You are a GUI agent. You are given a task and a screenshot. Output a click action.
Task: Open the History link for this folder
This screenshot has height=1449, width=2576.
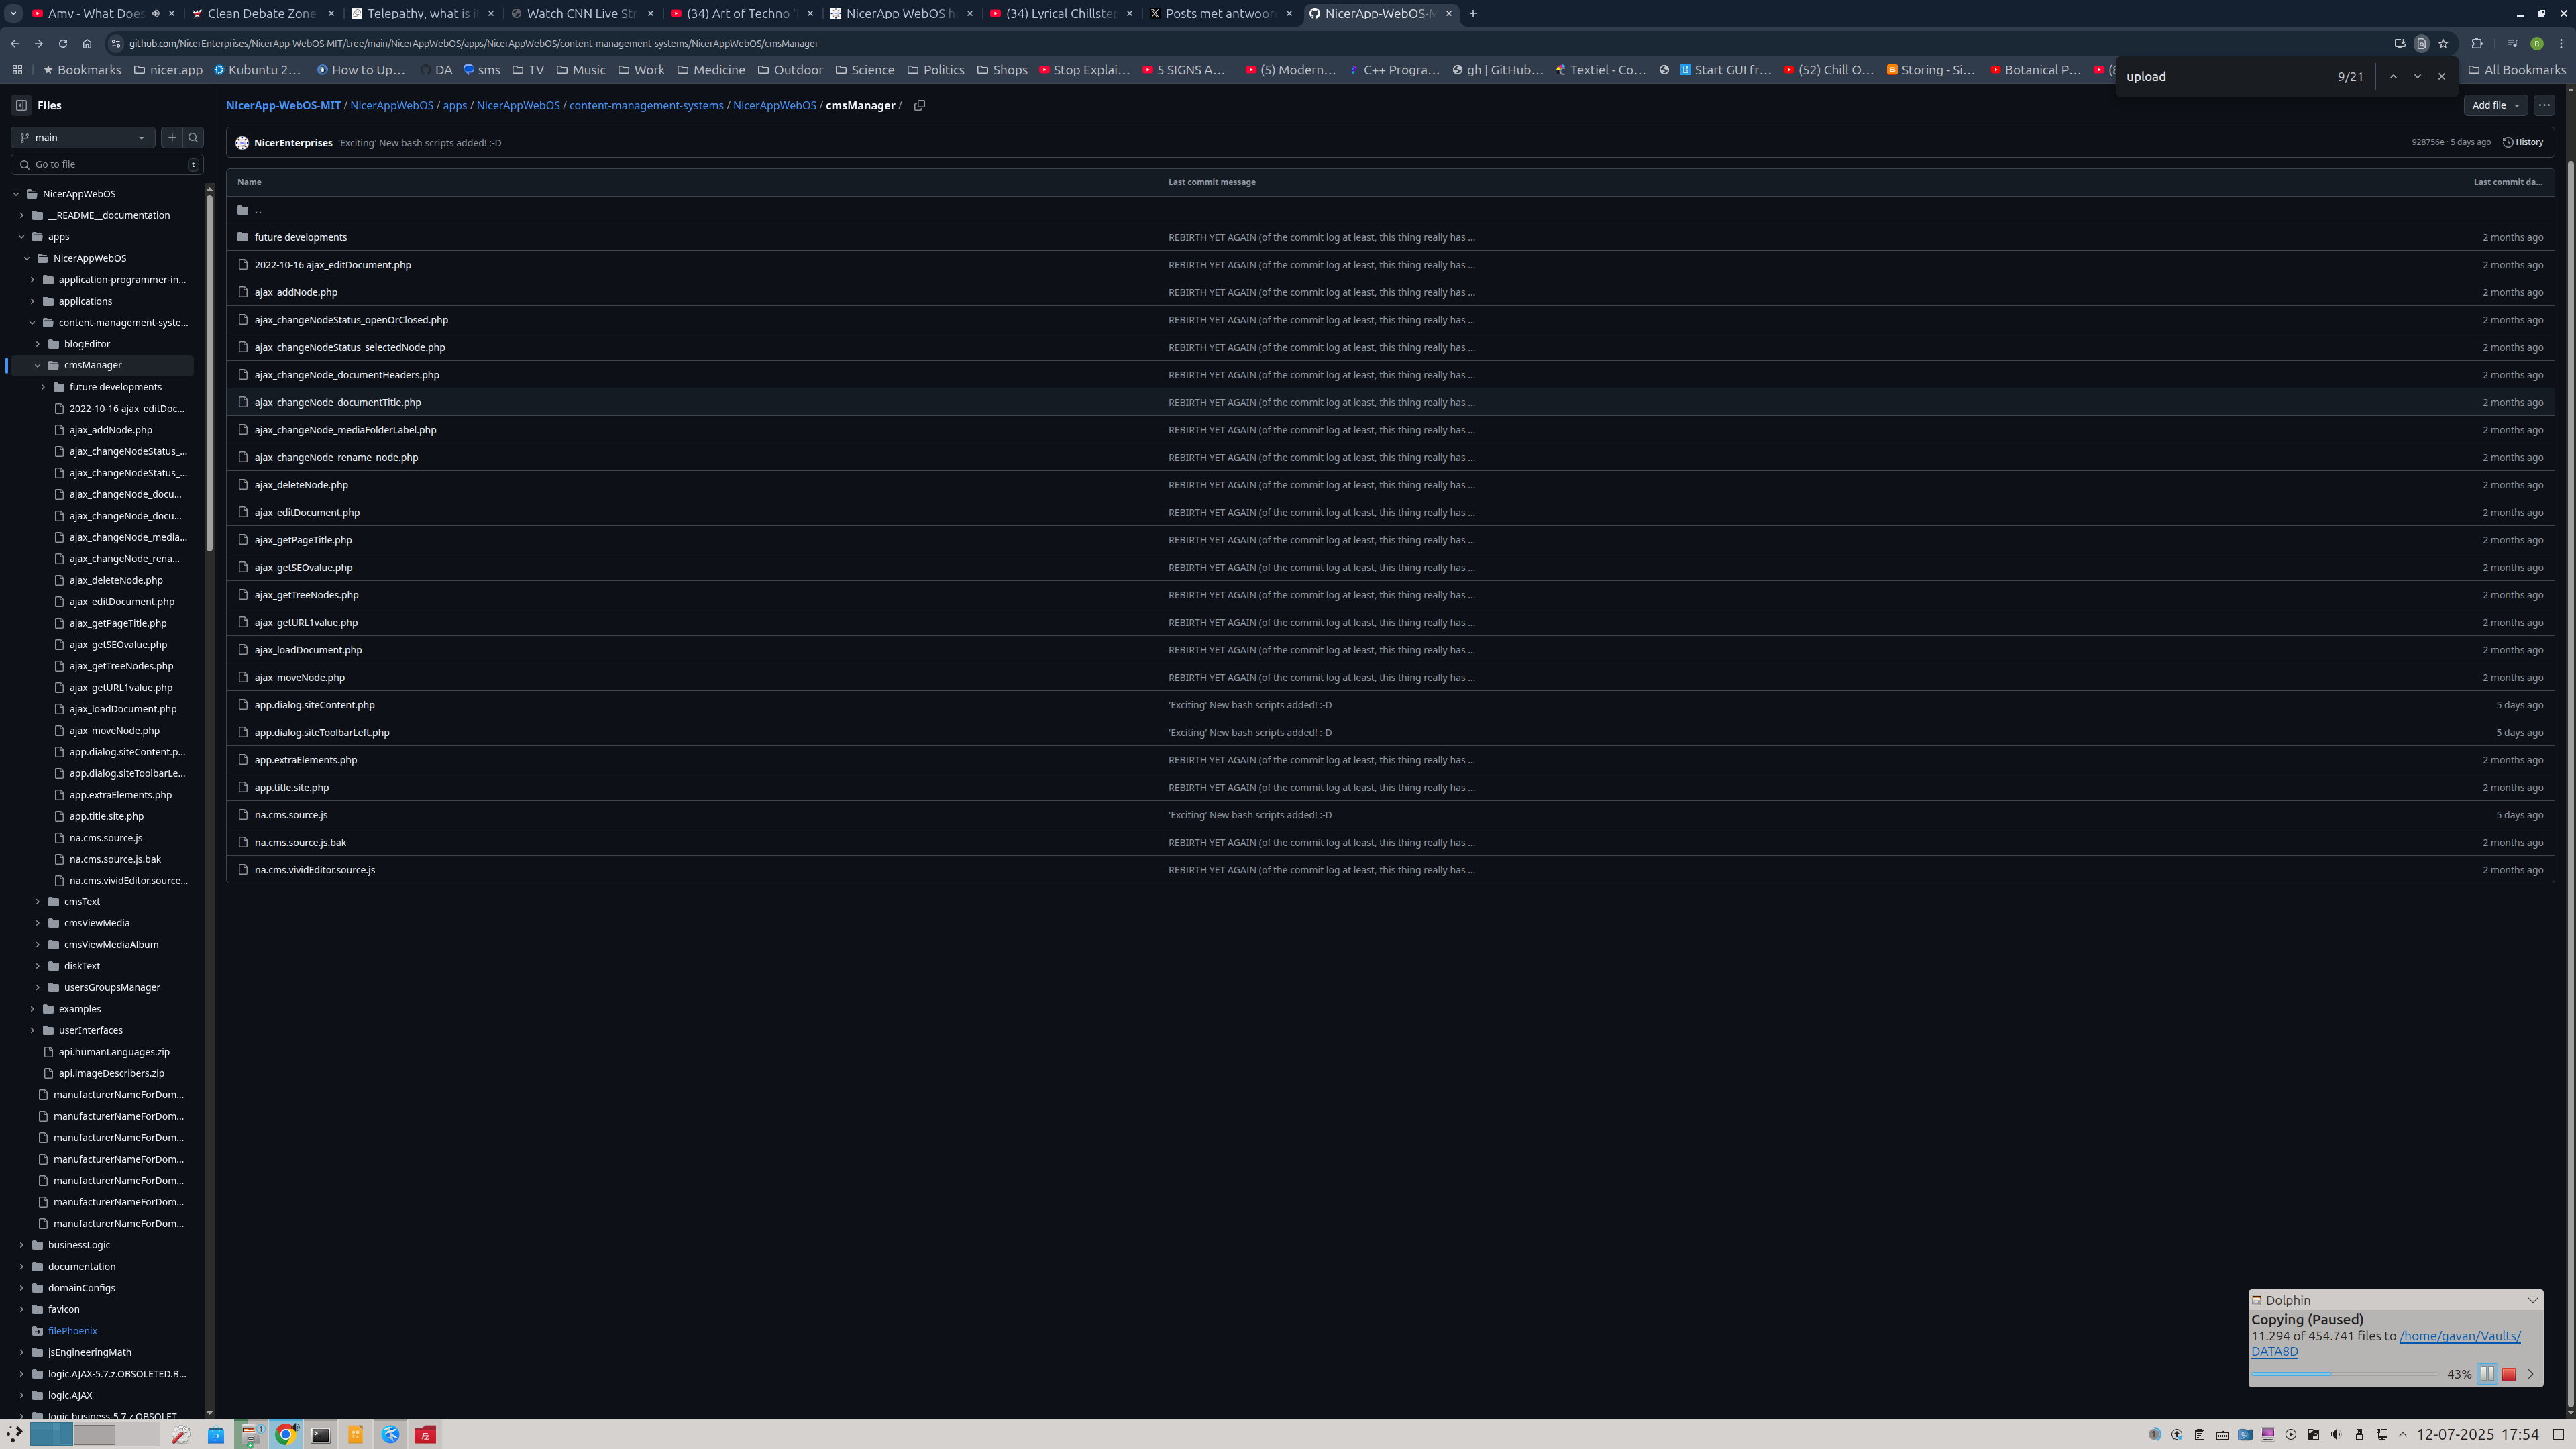tap(2523, 142)
